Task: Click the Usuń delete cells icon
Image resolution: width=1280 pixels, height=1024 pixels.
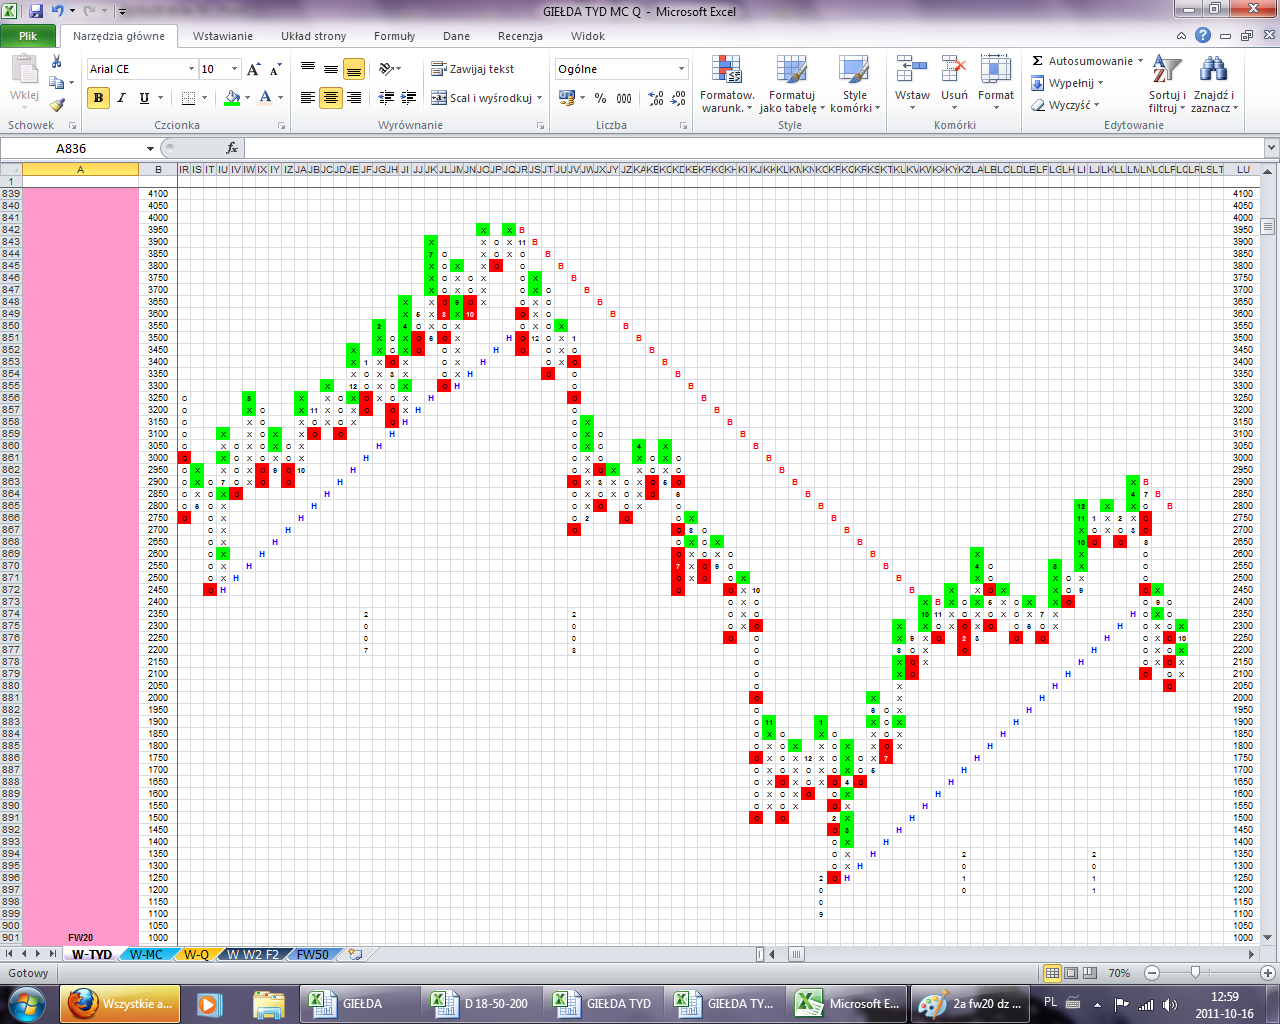Action: click(x=954, y=70)
